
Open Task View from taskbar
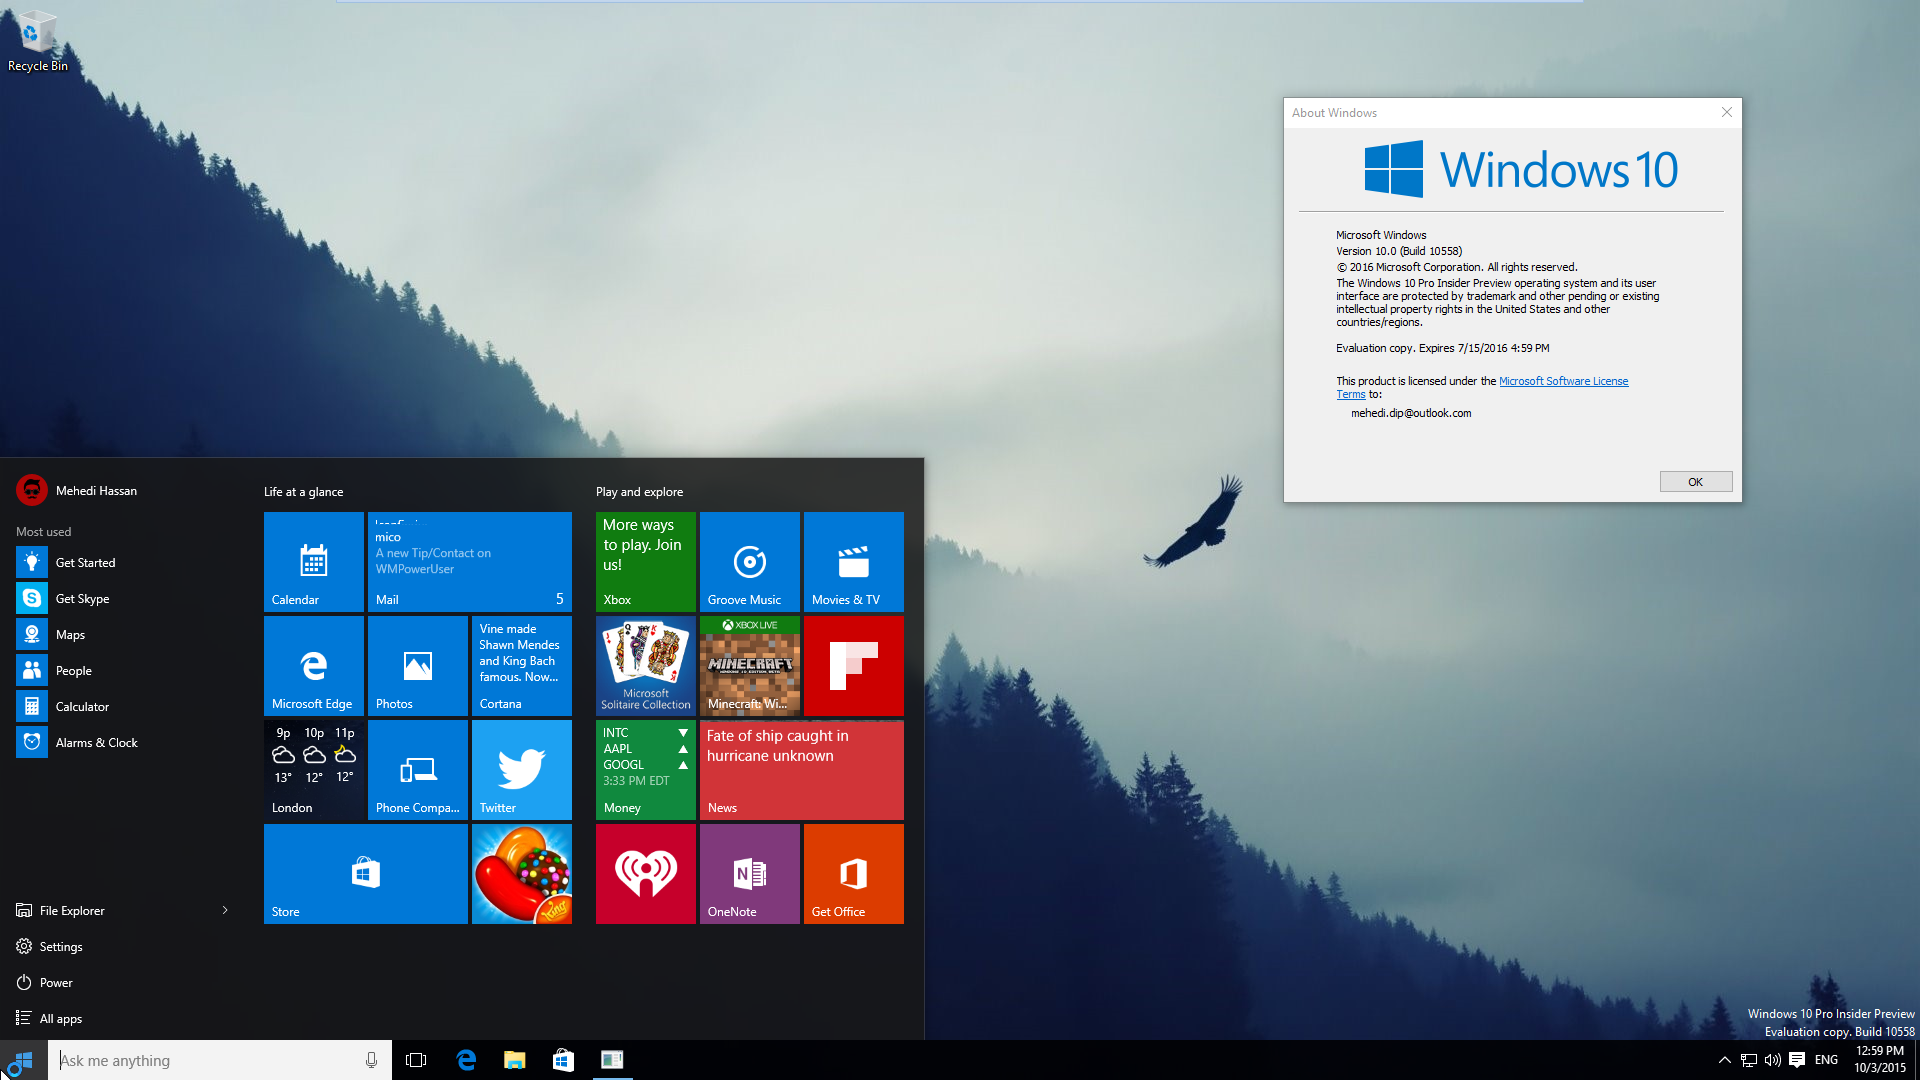(416, 1060)
